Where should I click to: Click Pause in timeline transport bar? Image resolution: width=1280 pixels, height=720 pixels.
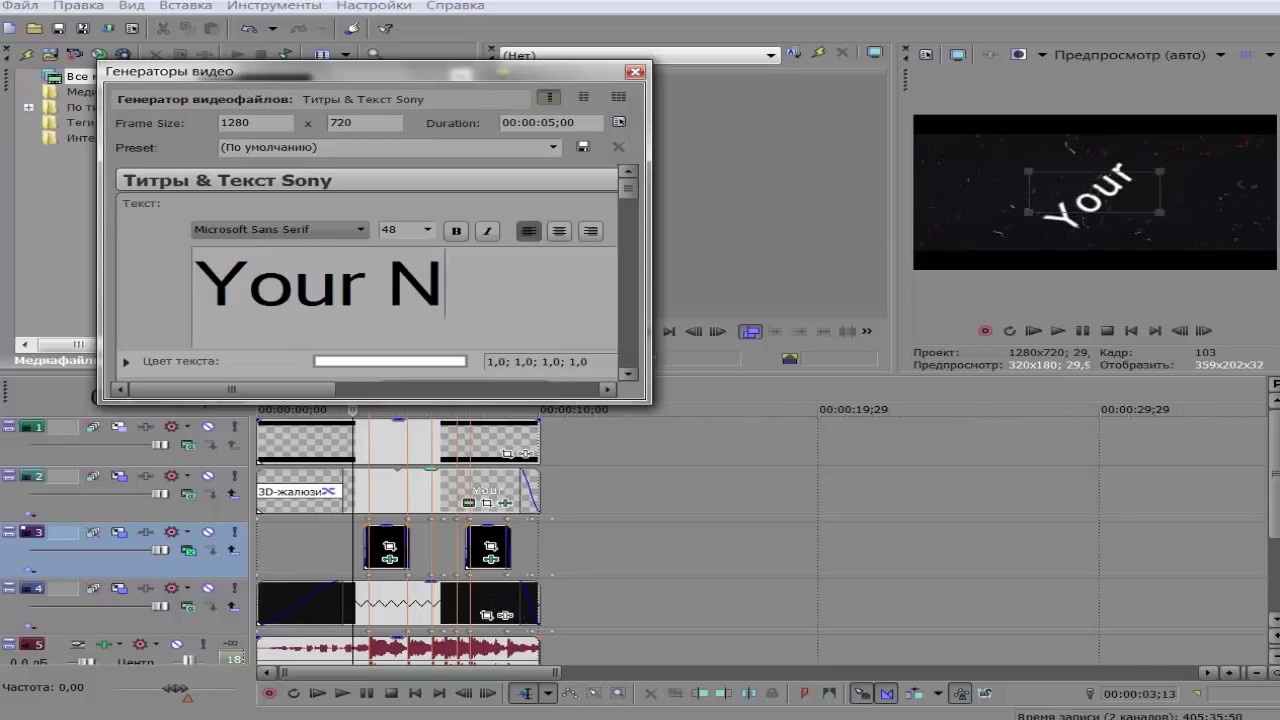[367, 693]
